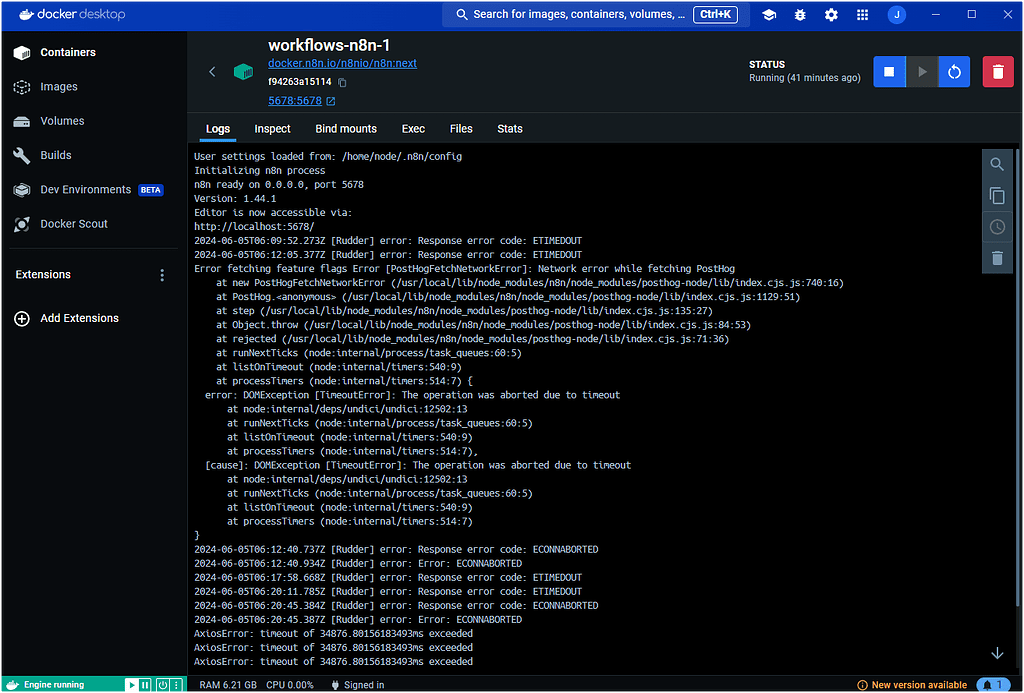
Task: Open the extensions grid icon in title bar
Action: click(x=863, y=14)
